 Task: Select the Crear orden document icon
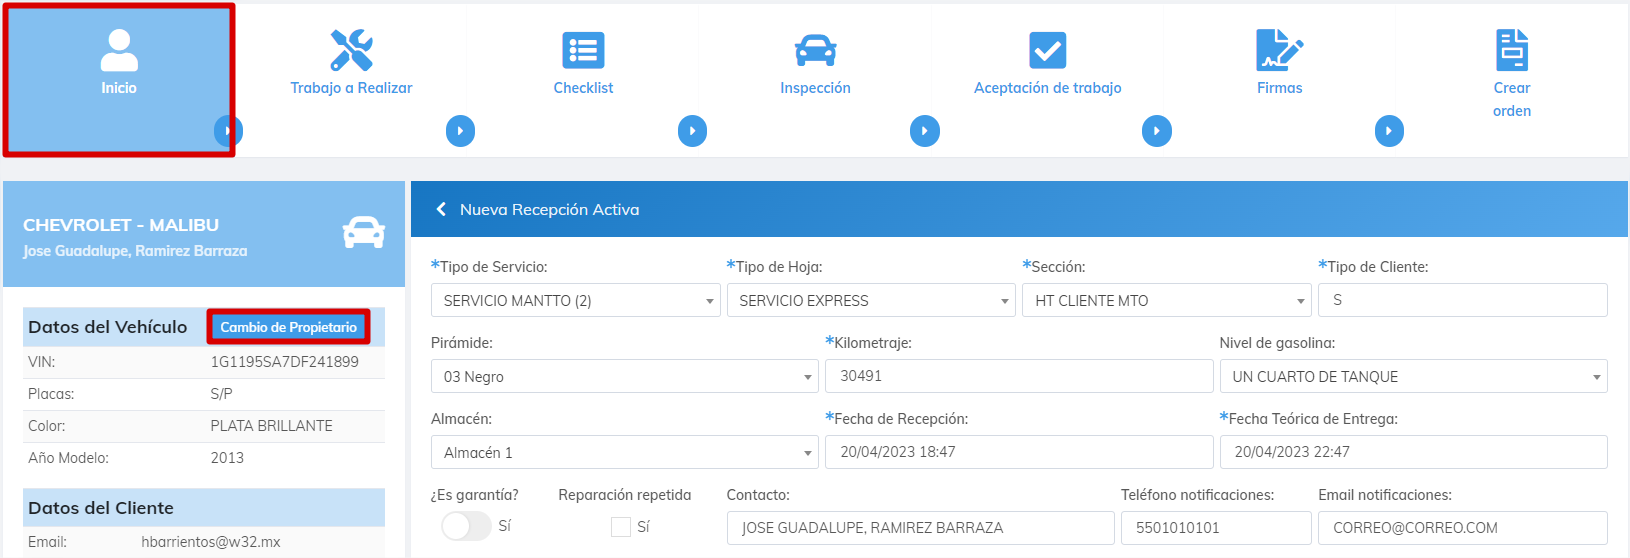(x=1511, y=49)
